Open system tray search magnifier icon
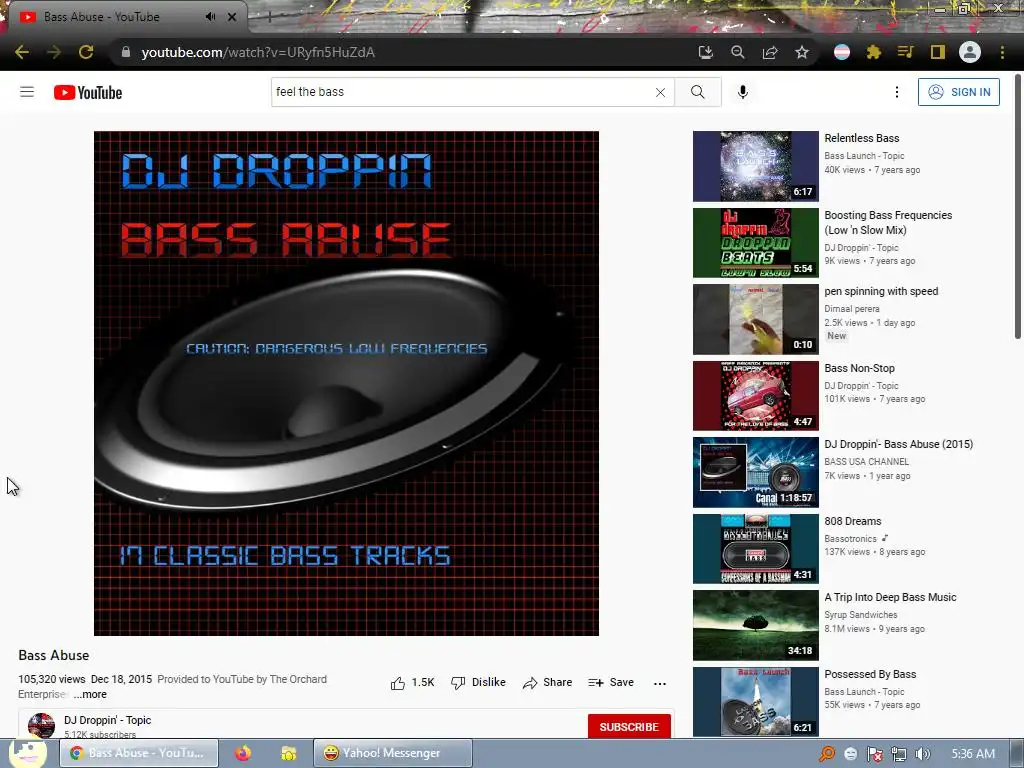 point(826,754)
